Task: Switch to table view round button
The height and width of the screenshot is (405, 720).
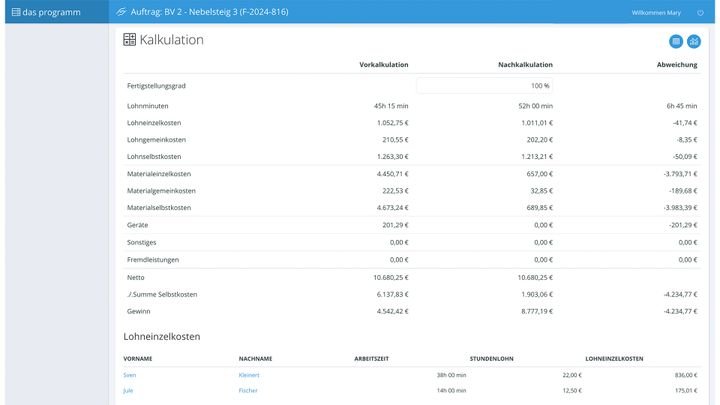Action: point(676,41)
